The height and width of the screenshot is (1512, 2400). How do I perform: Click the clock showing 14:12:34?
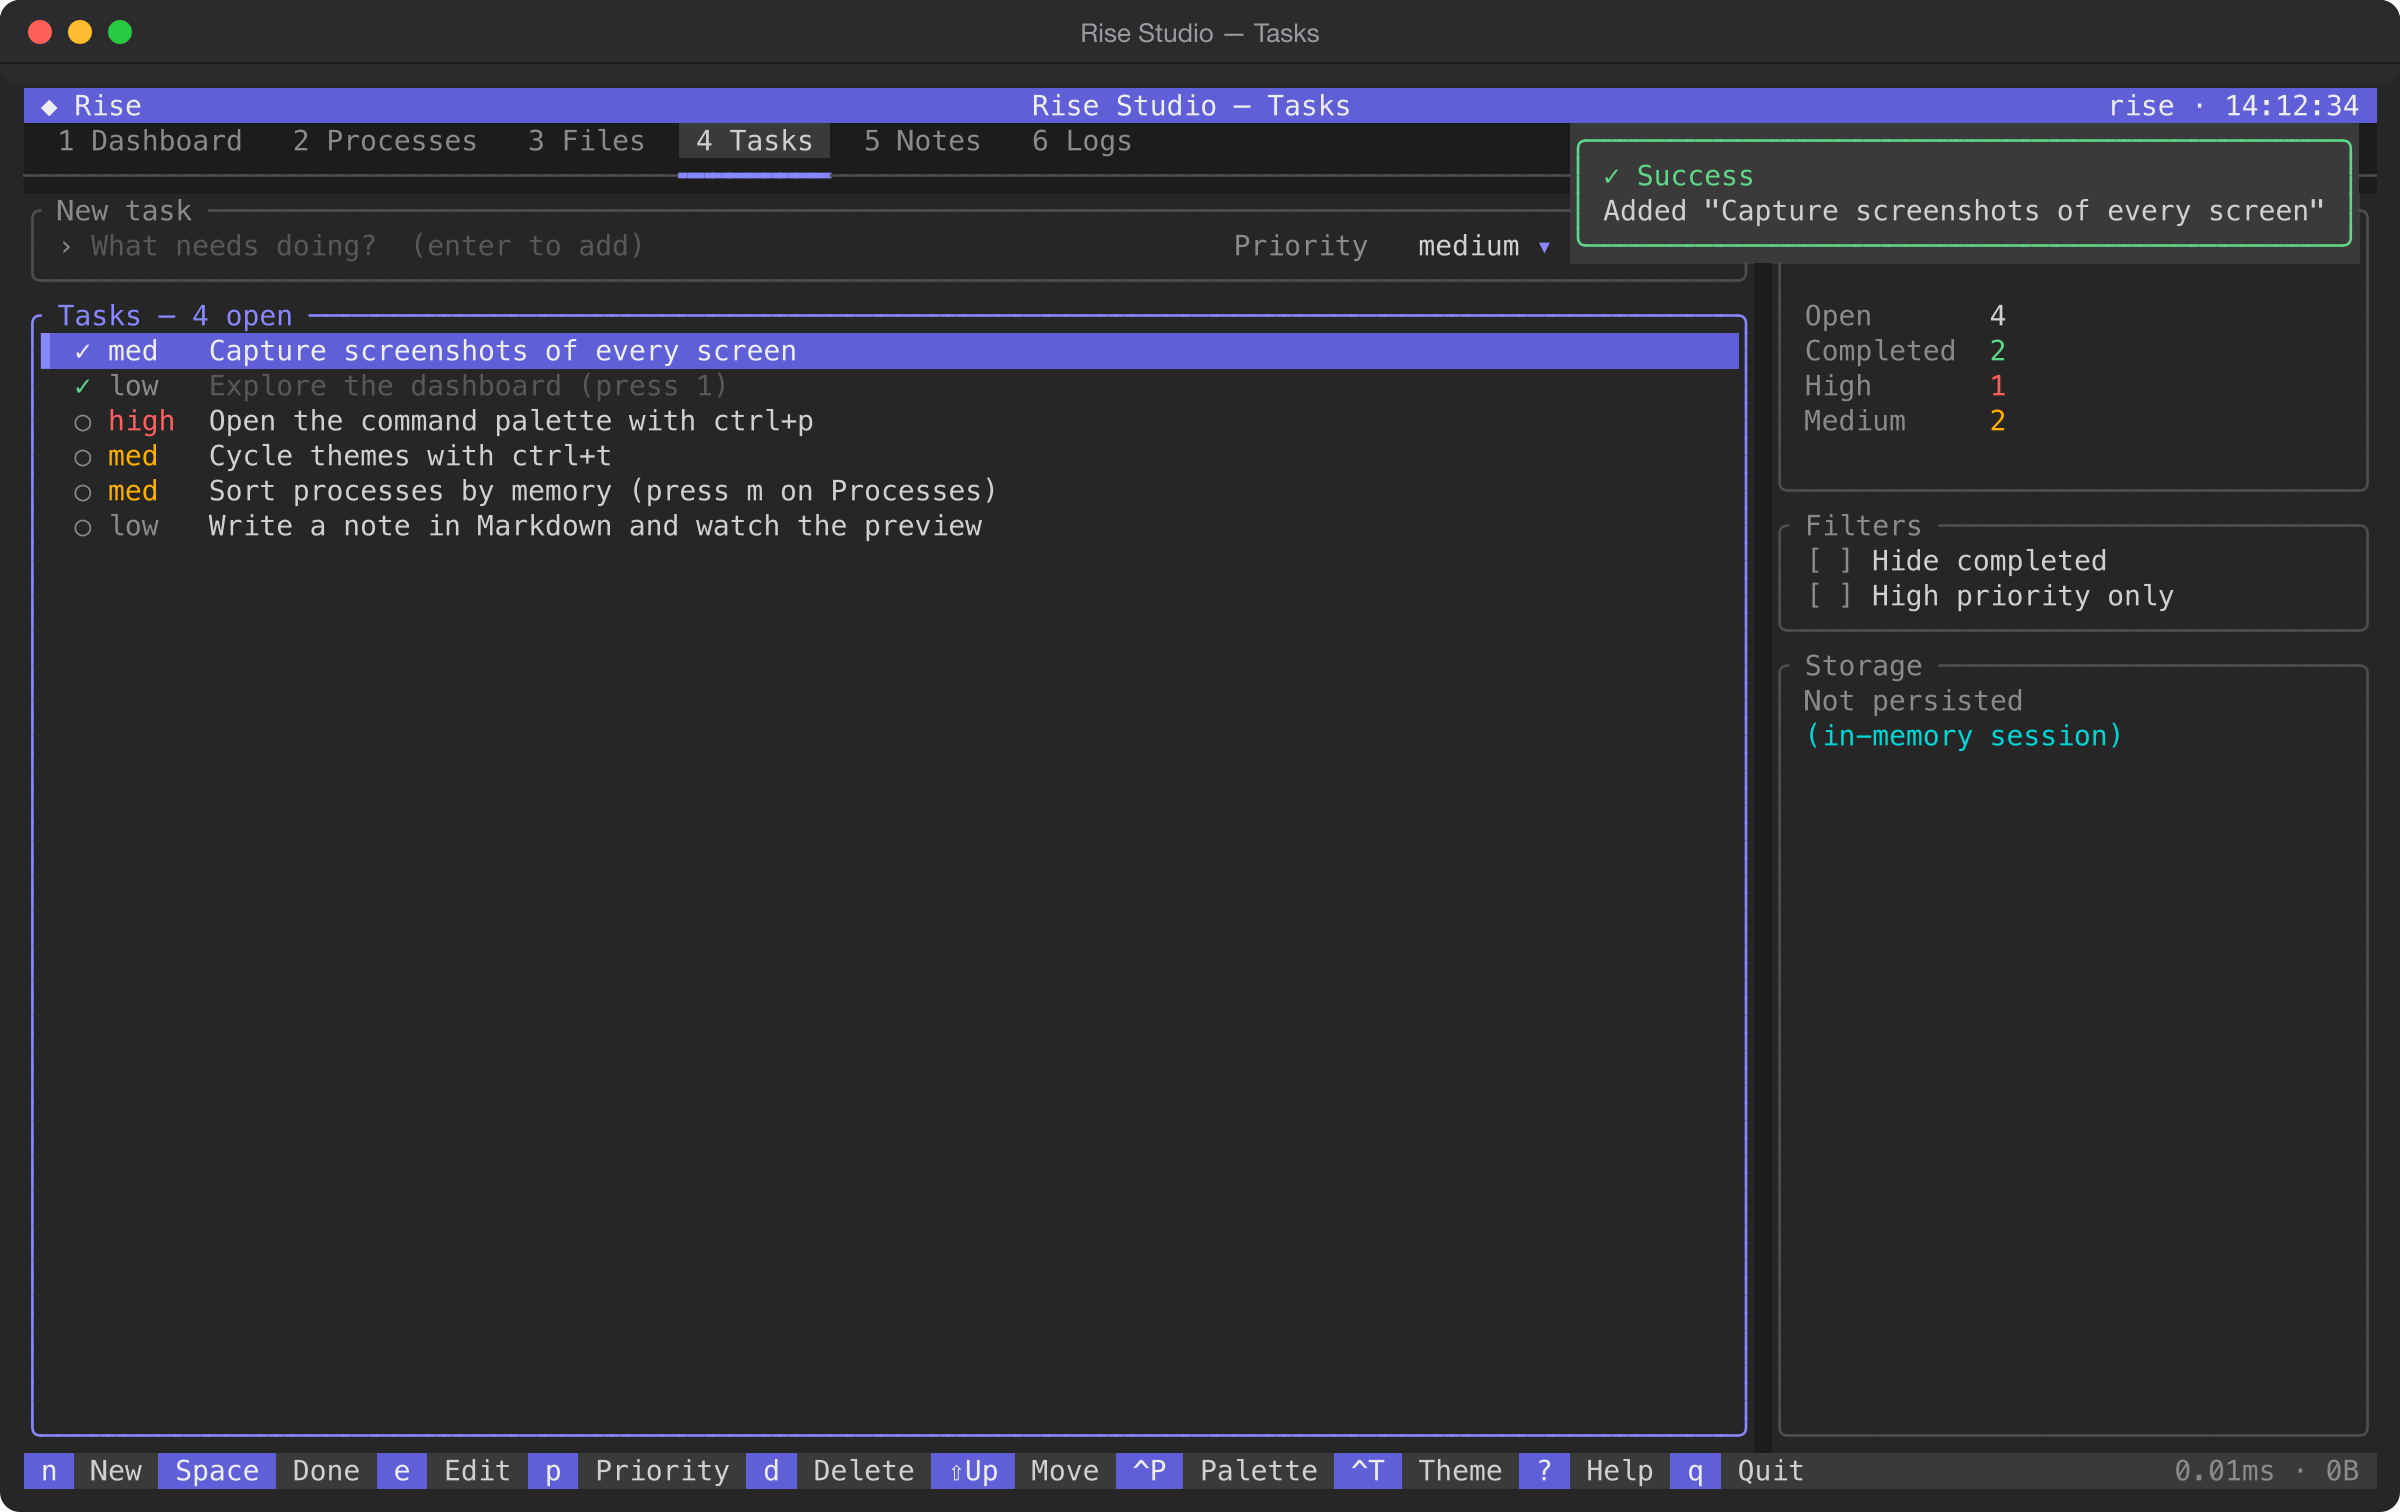click(2292, 106)
